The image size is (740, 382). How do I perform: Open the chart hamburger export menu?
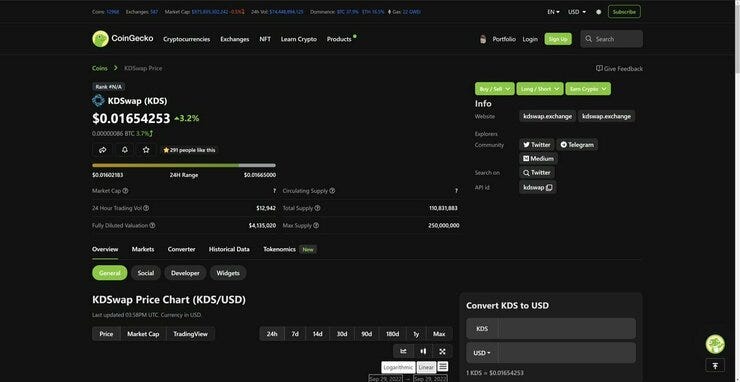pos(443,366)
